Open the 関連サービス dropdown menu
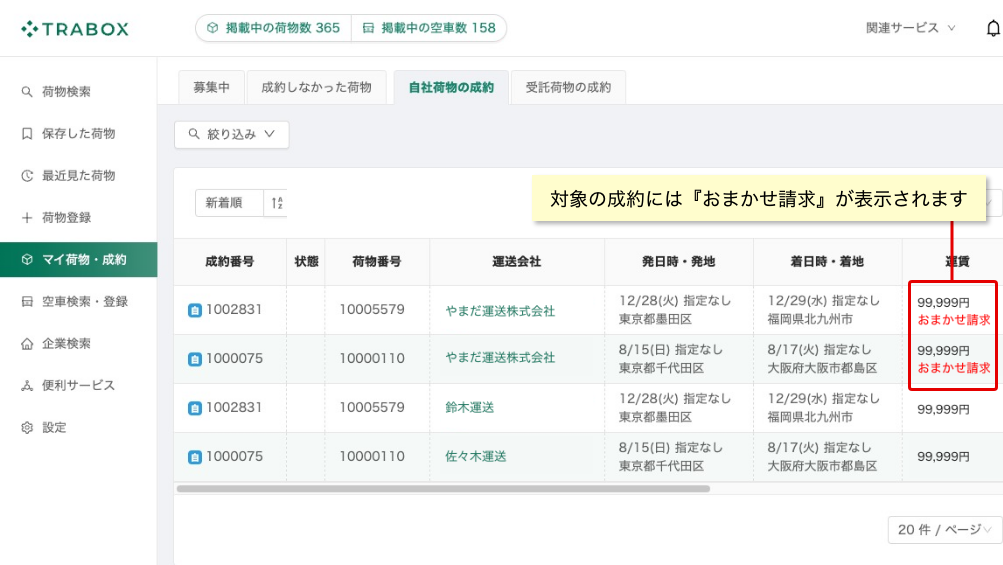The image size is (1003, 565). 910,28
